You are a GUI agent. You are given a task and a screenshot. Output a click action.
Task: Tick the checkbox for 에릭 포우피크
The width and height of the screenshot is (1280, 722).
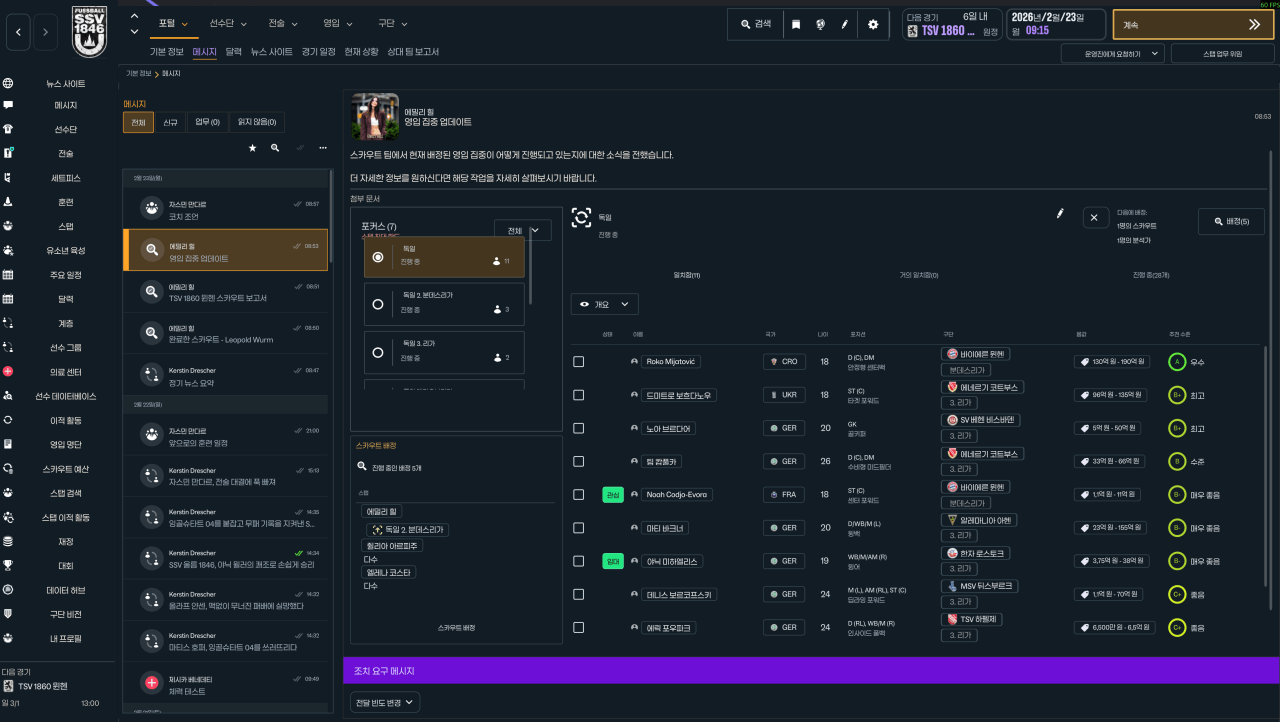[578, 628]
